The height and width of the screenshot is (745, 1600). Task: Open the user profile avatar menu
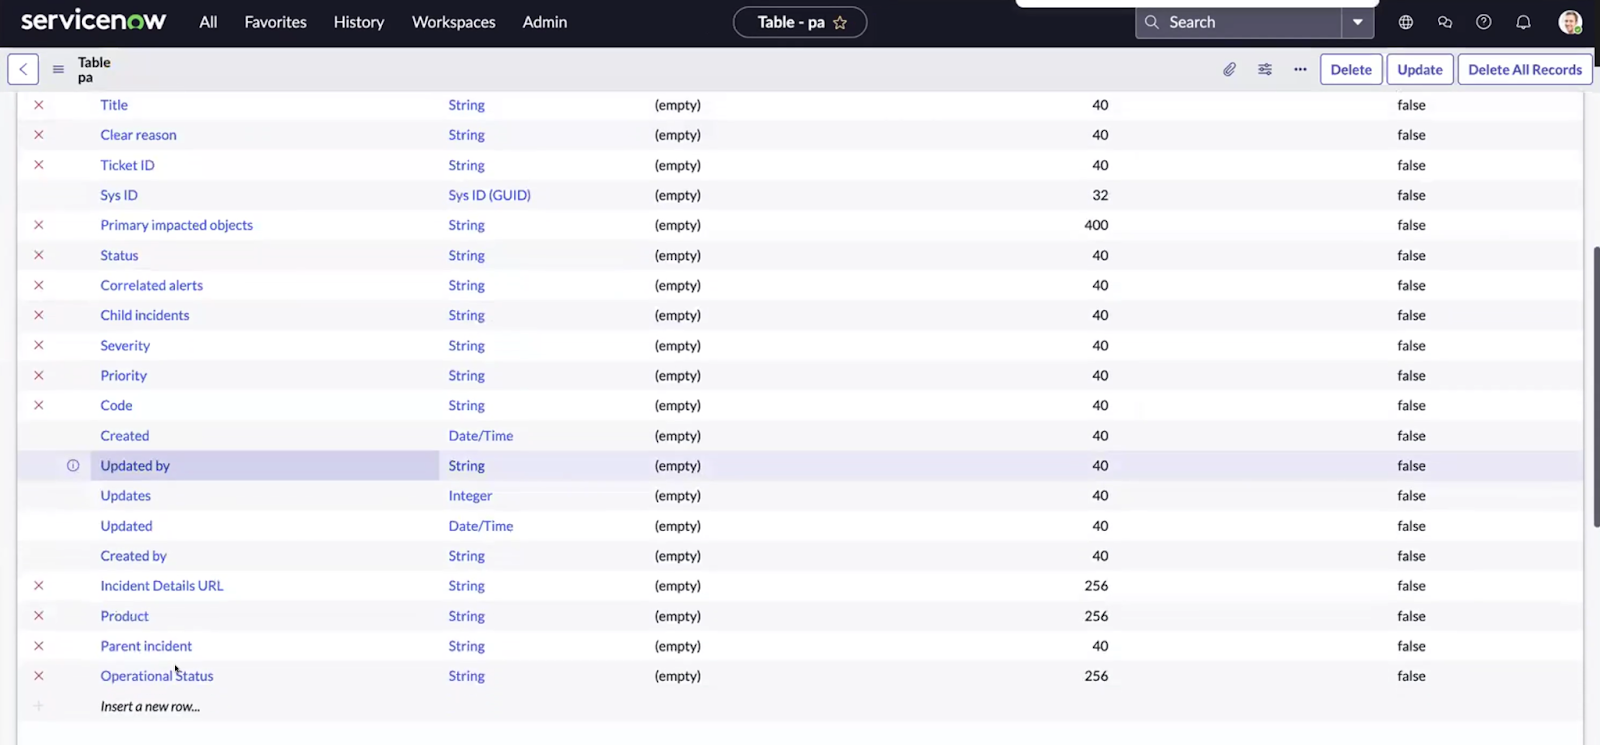(x=1570, y=22)
